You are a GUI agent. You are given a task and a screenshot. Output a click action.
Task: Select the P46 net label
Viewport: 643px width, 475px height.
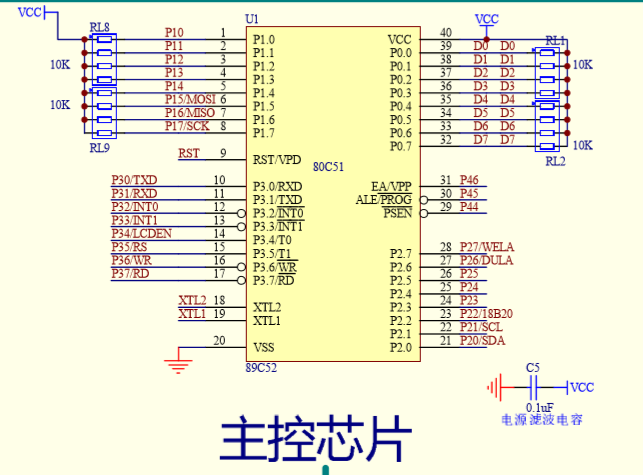(469, 180)
